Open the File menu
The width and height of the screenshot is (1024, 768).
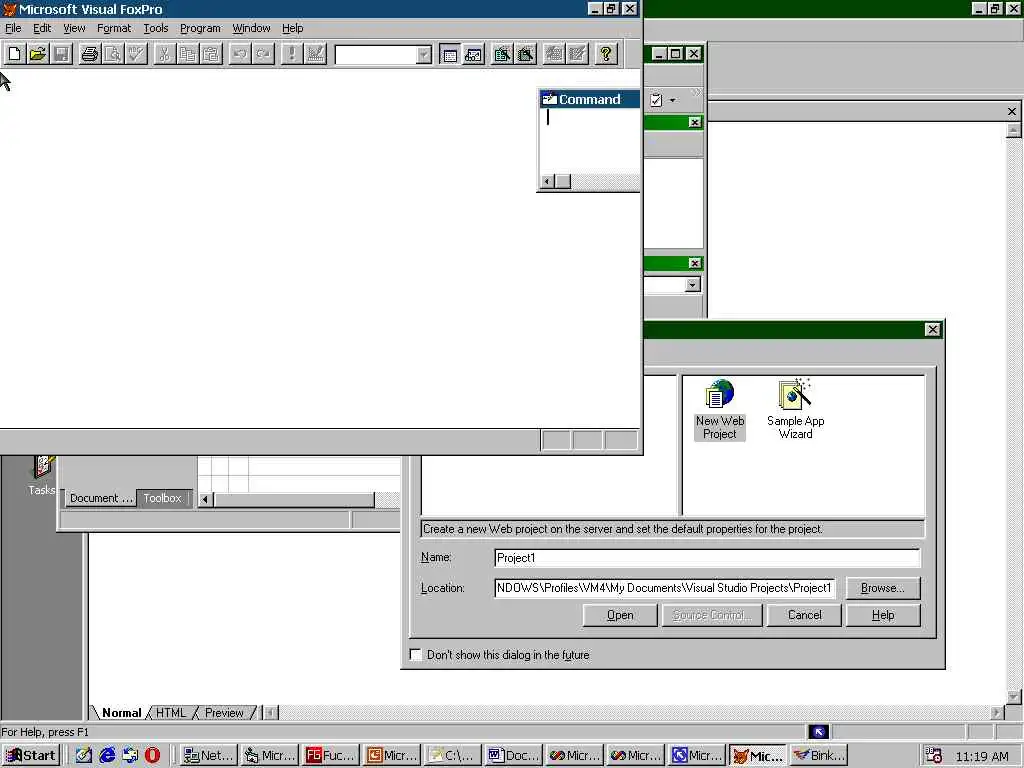(x=13, y=28)
